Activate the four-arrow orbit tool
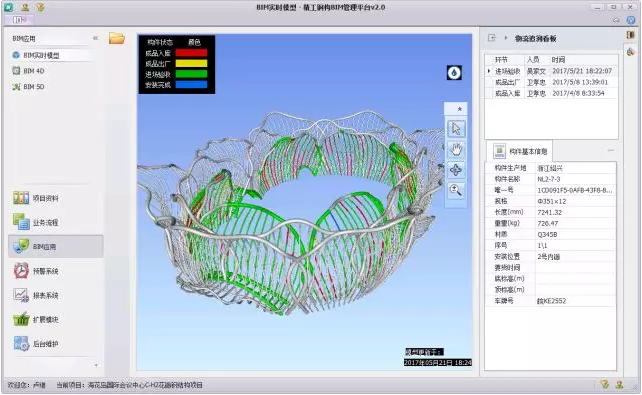The image size is (642, 395). point(456,170)
